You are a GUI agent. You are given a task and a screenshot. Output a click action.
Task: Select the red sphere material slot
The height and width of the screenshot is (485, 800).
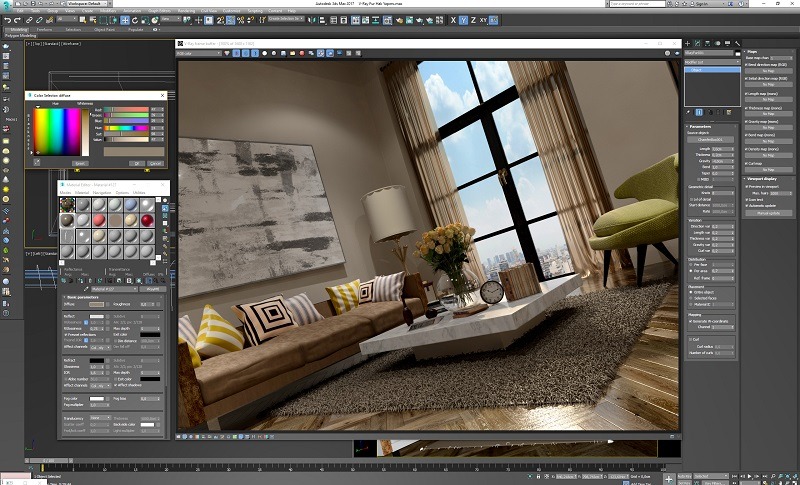click(x=147, y=220)
